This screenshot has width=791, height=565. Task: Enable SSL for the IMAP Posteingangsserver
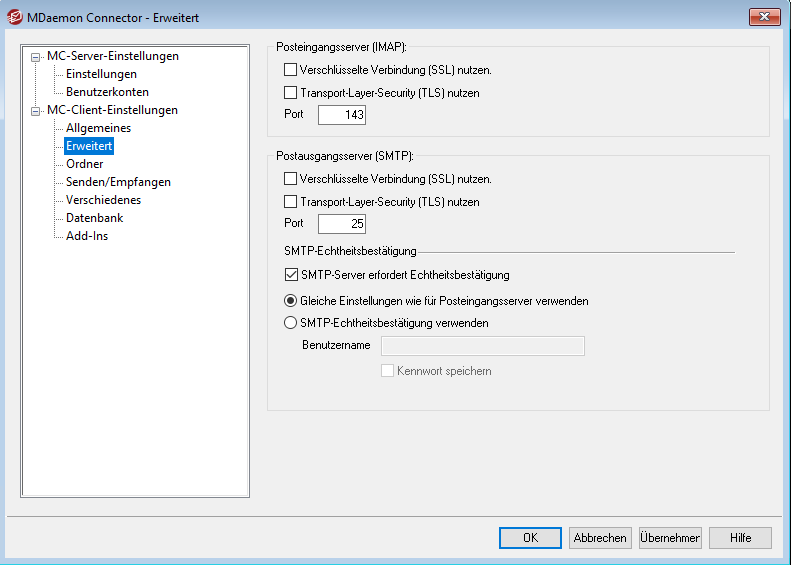291,71
